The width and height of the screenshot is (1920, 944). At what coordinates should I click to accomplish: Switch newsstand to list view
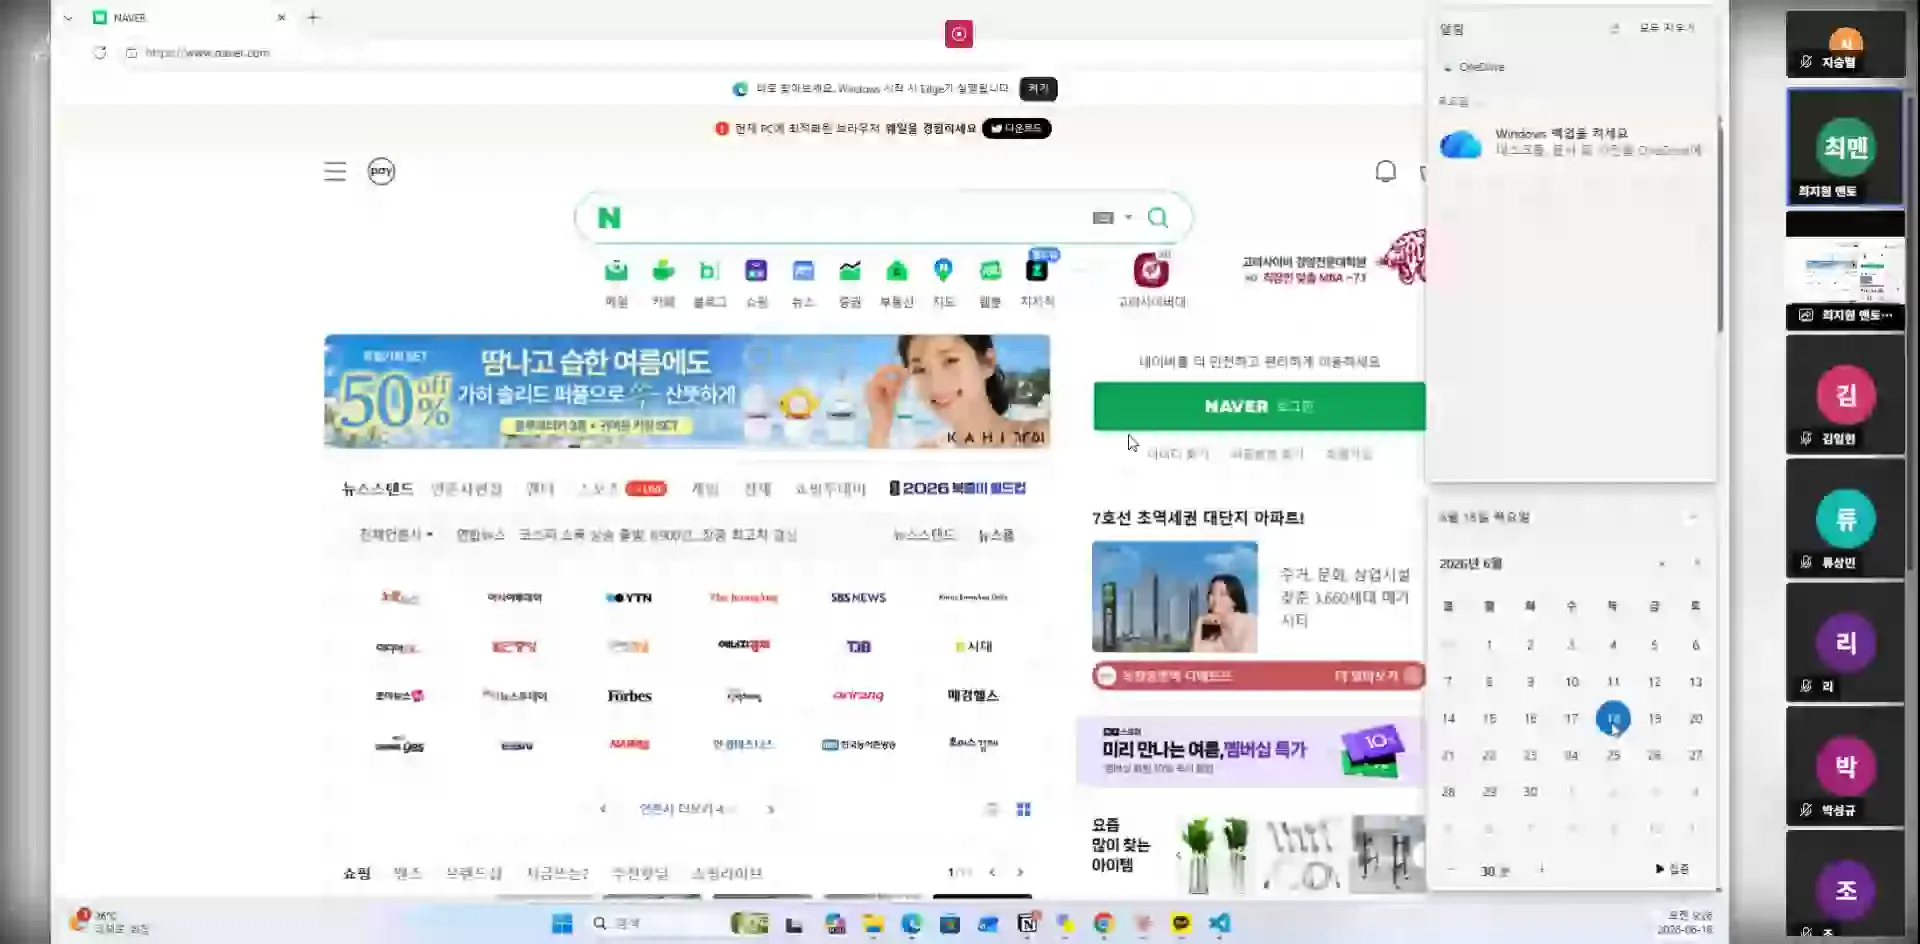pyautogui.click(x=991, y=809)
